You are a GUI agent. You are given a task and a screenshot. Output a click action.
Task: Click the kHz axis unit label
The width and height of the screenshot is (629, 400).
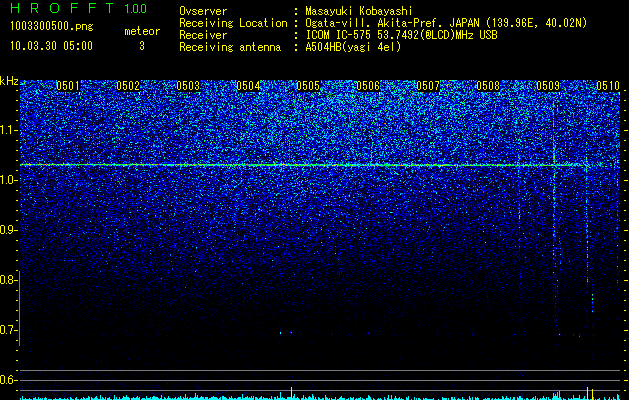click(x=9, y=81)
